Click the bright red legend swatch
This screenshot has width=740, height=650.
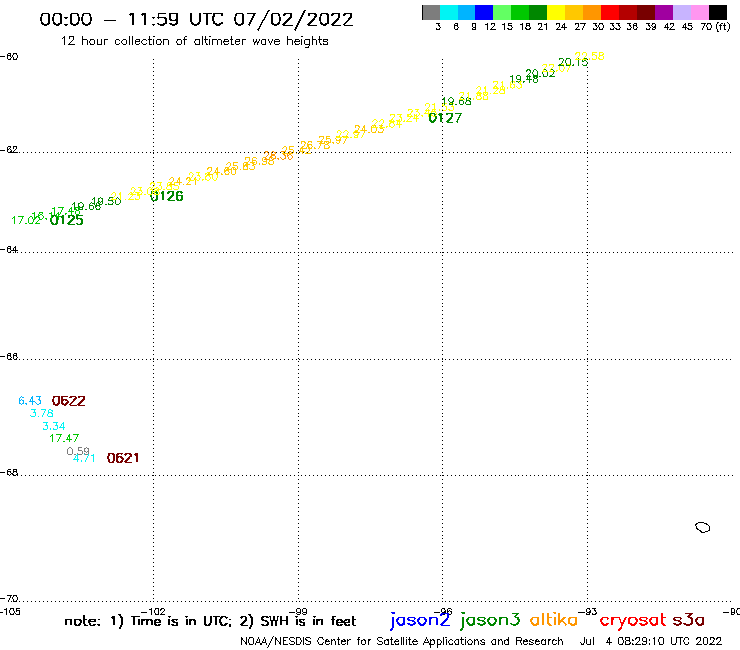coord(610,12)
